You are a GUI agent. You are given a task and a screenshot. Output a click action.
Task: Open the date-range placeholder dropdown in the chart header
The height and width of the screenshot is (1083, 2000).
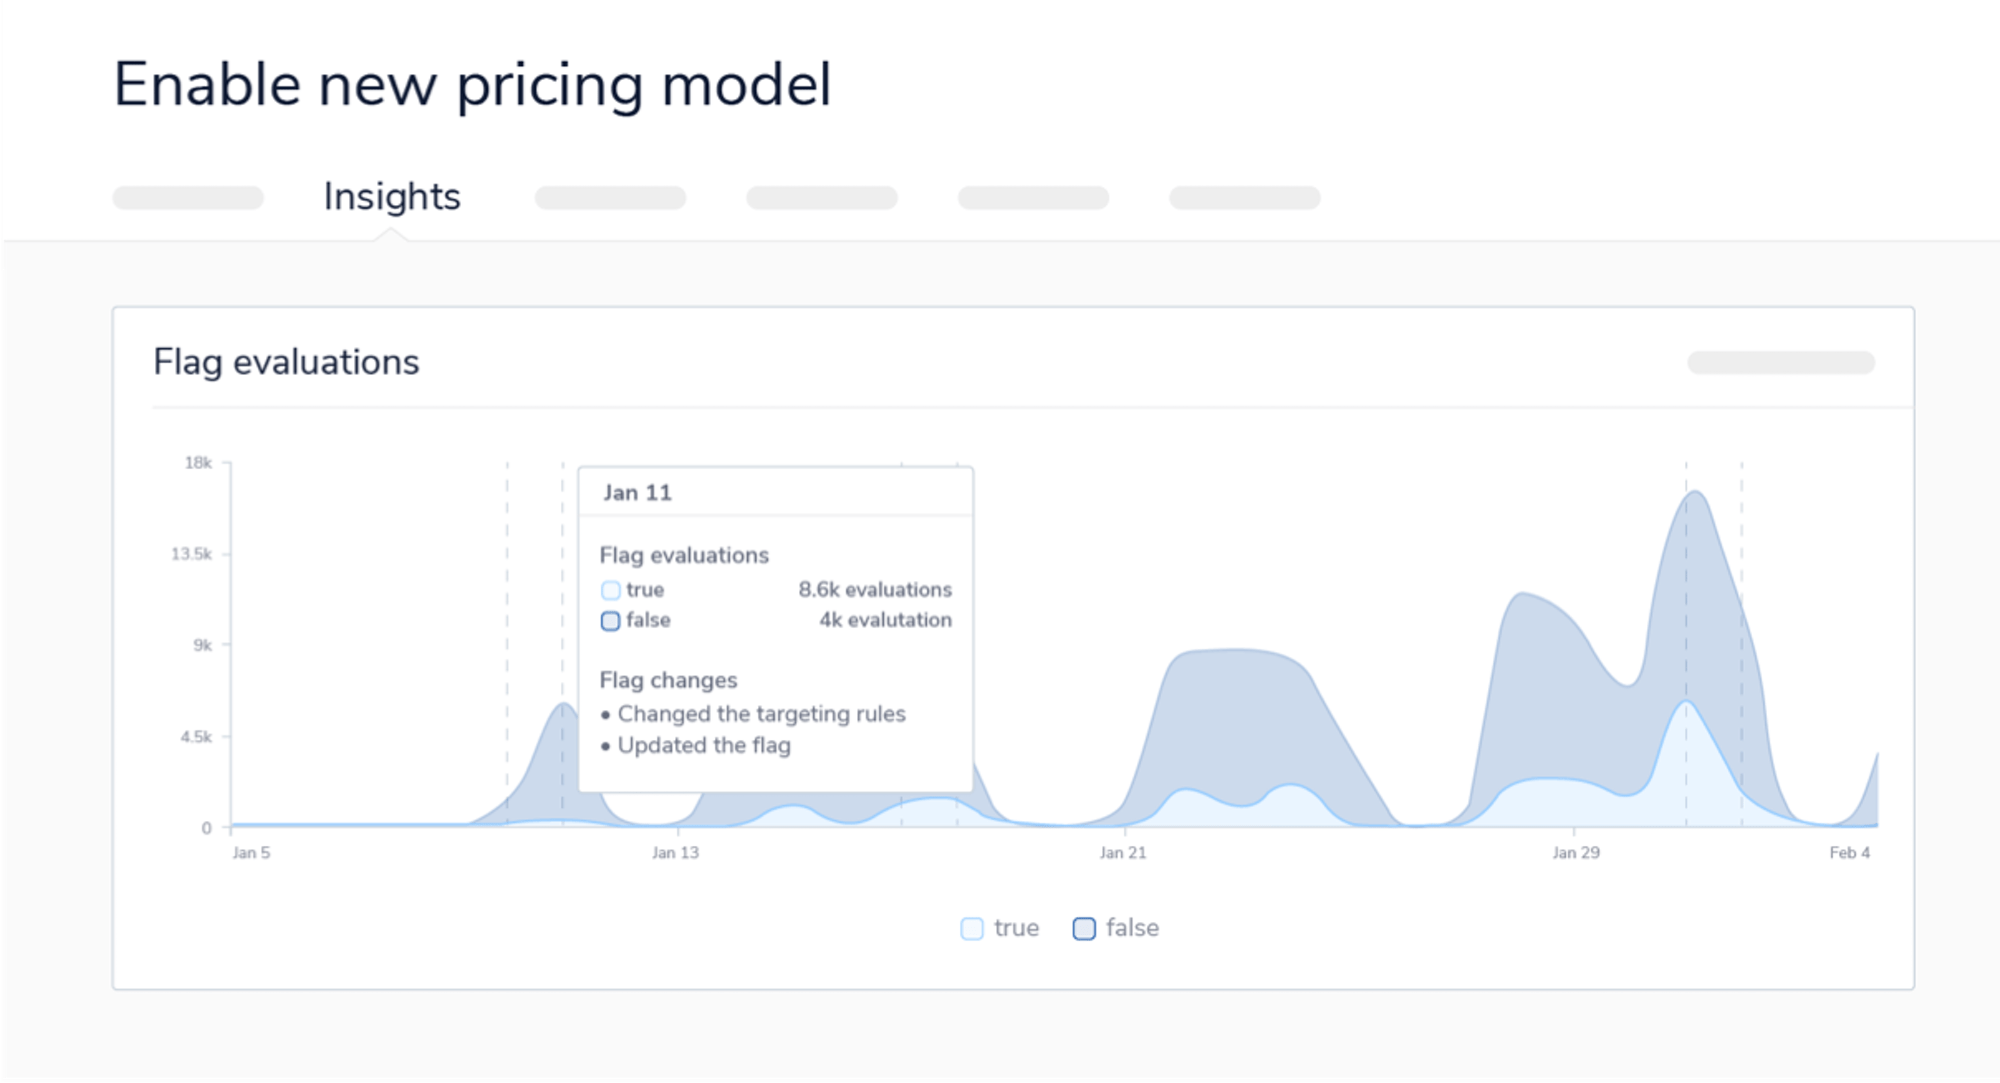tap(1780, 362)
